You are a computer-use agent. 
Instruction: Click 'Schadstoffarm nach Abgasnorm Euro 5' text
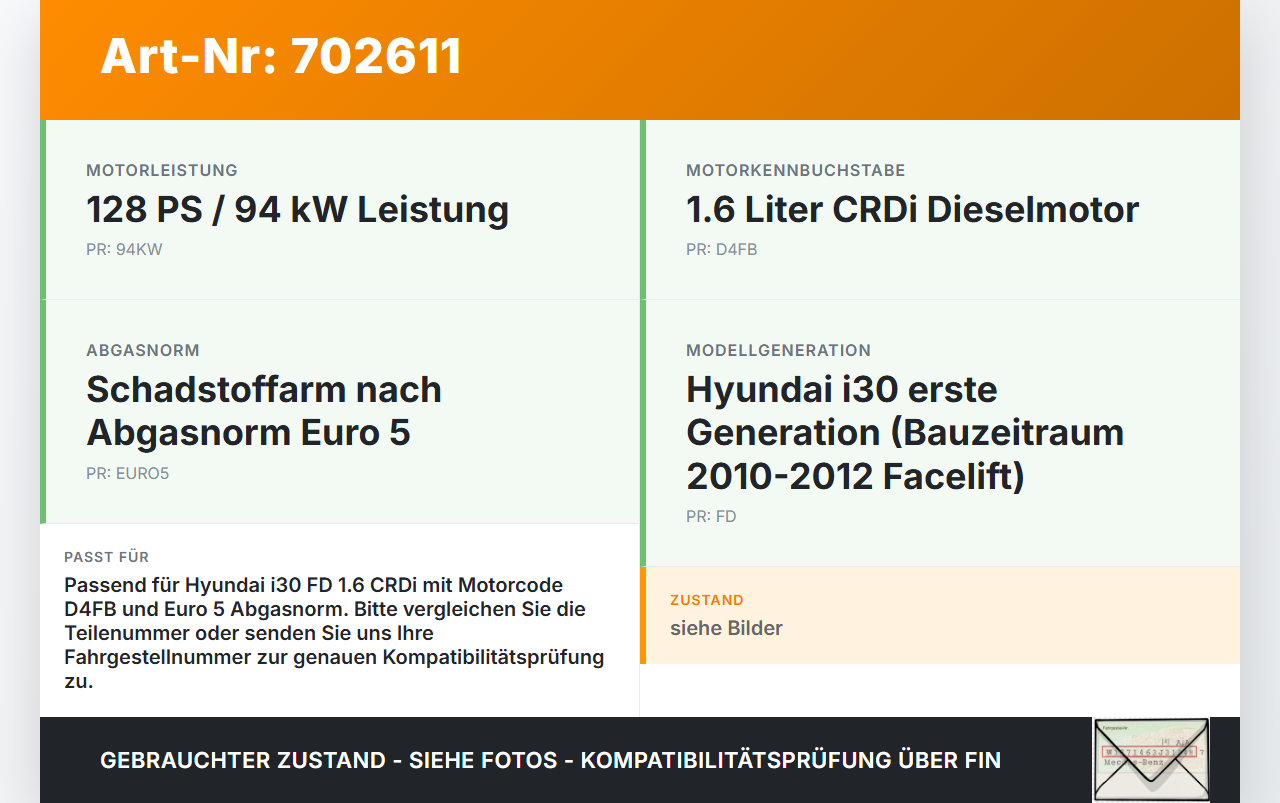coord(264,411)
